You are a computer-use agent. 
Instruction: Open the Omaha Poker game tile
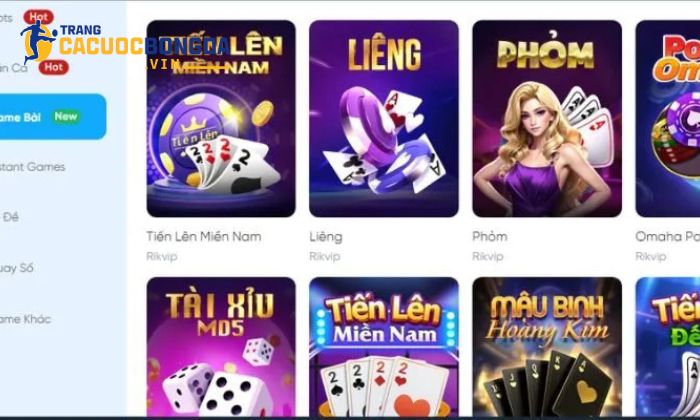(x=668, y=119)
